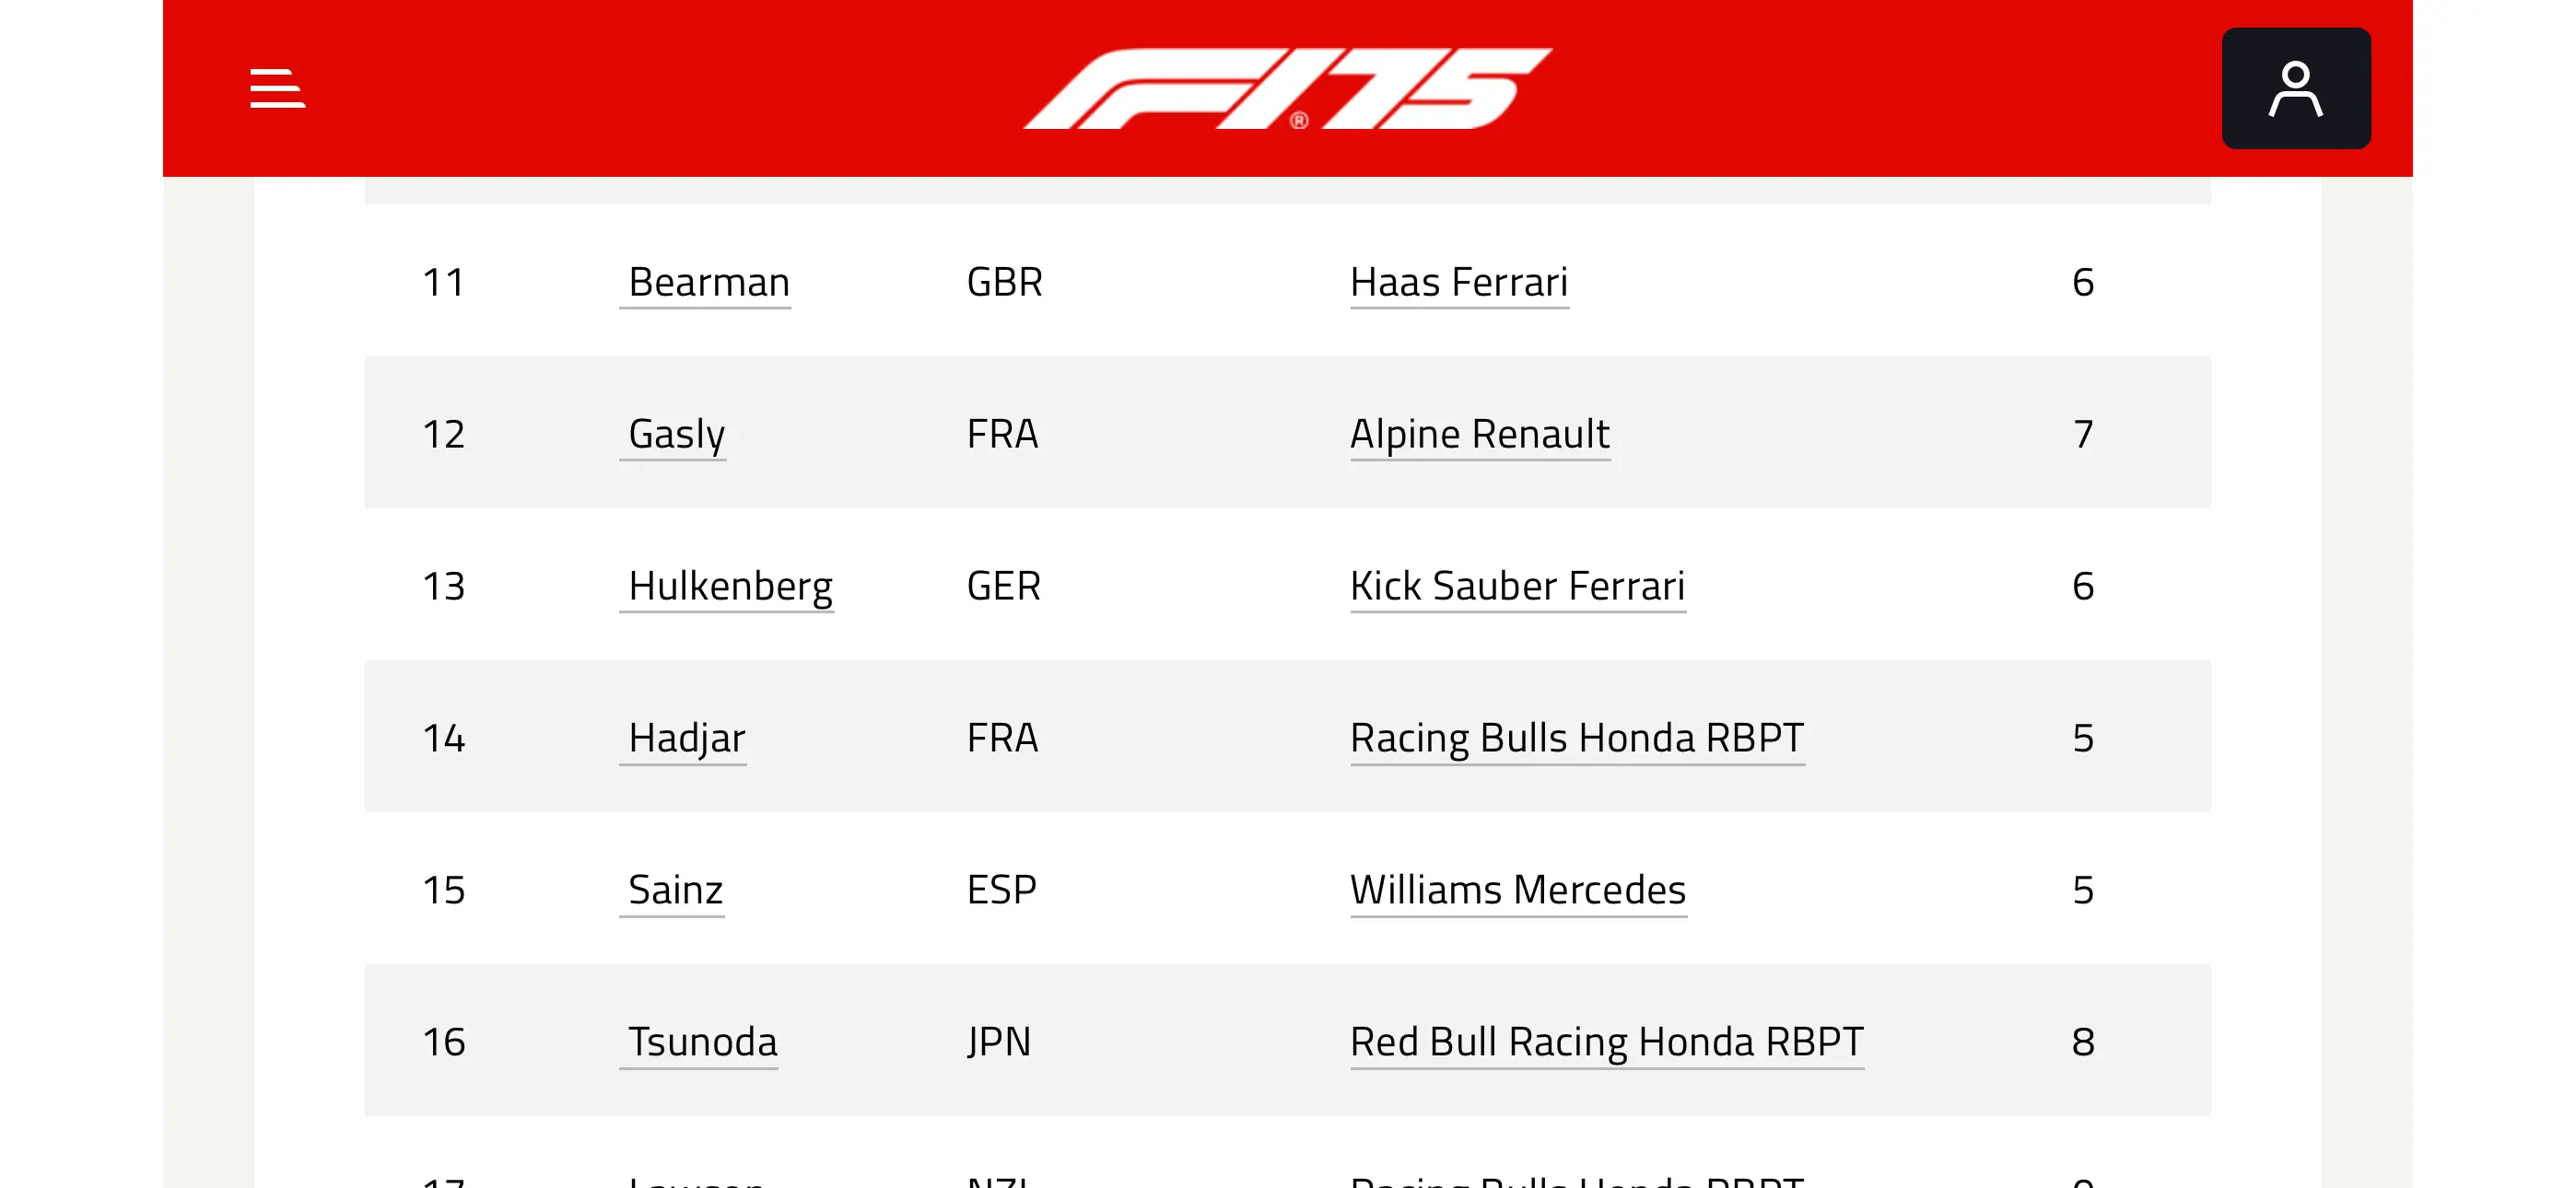The image size is (2576, 1188).
Task: View Hadjar driver details
Action: pos(686,739)
